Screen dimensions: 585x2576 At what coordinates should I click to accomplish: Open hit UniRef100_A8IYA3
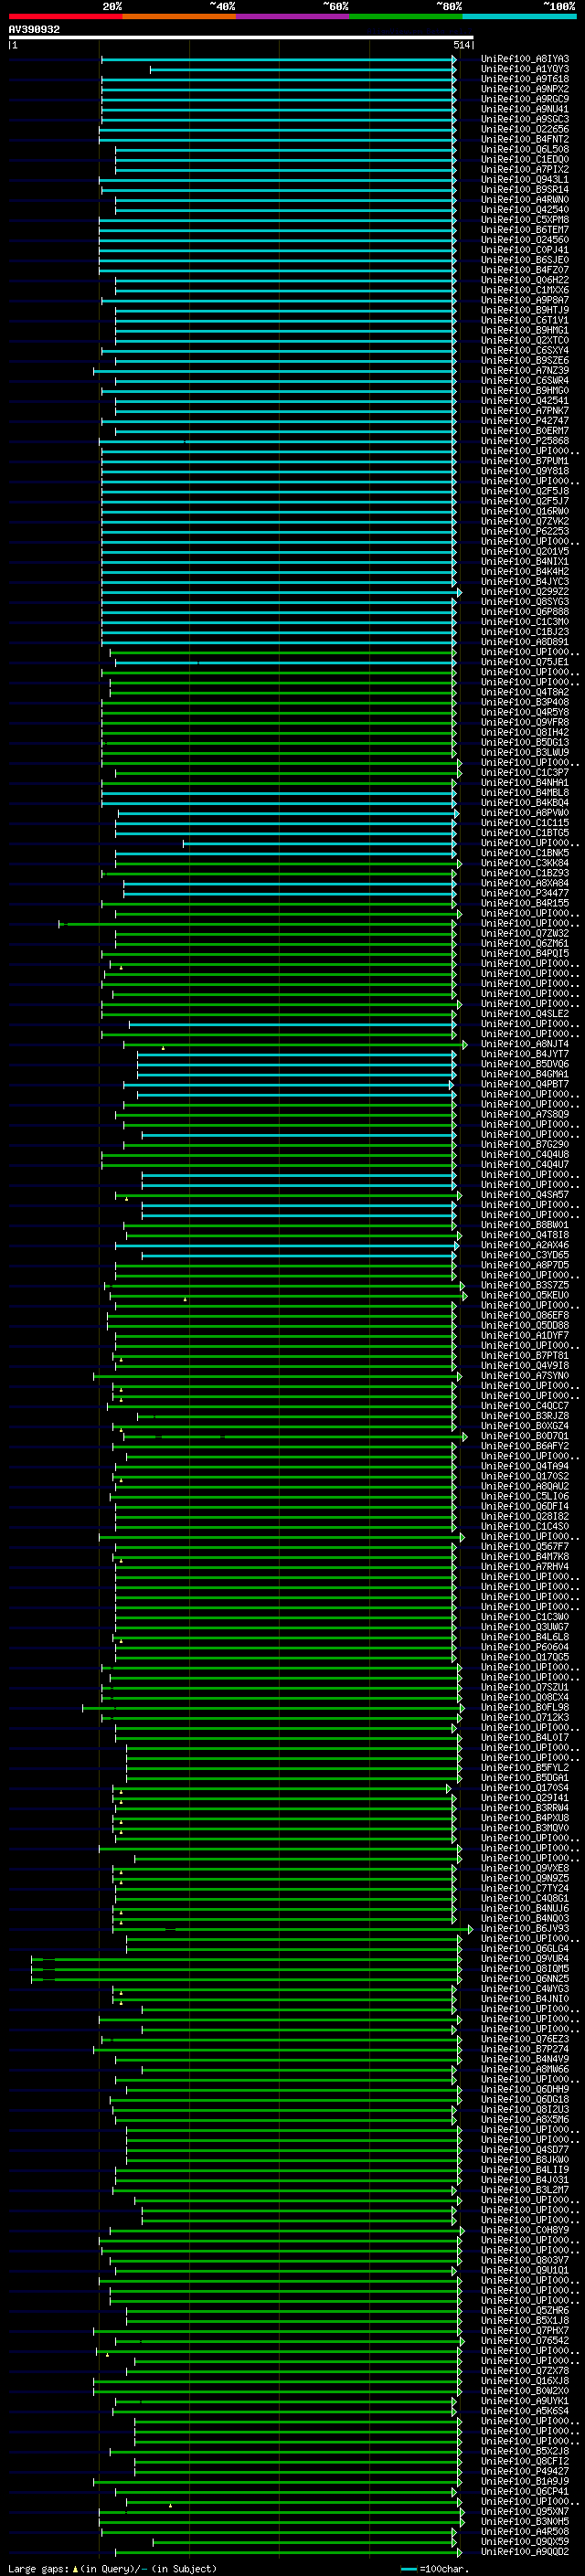(x=525, y=59)
